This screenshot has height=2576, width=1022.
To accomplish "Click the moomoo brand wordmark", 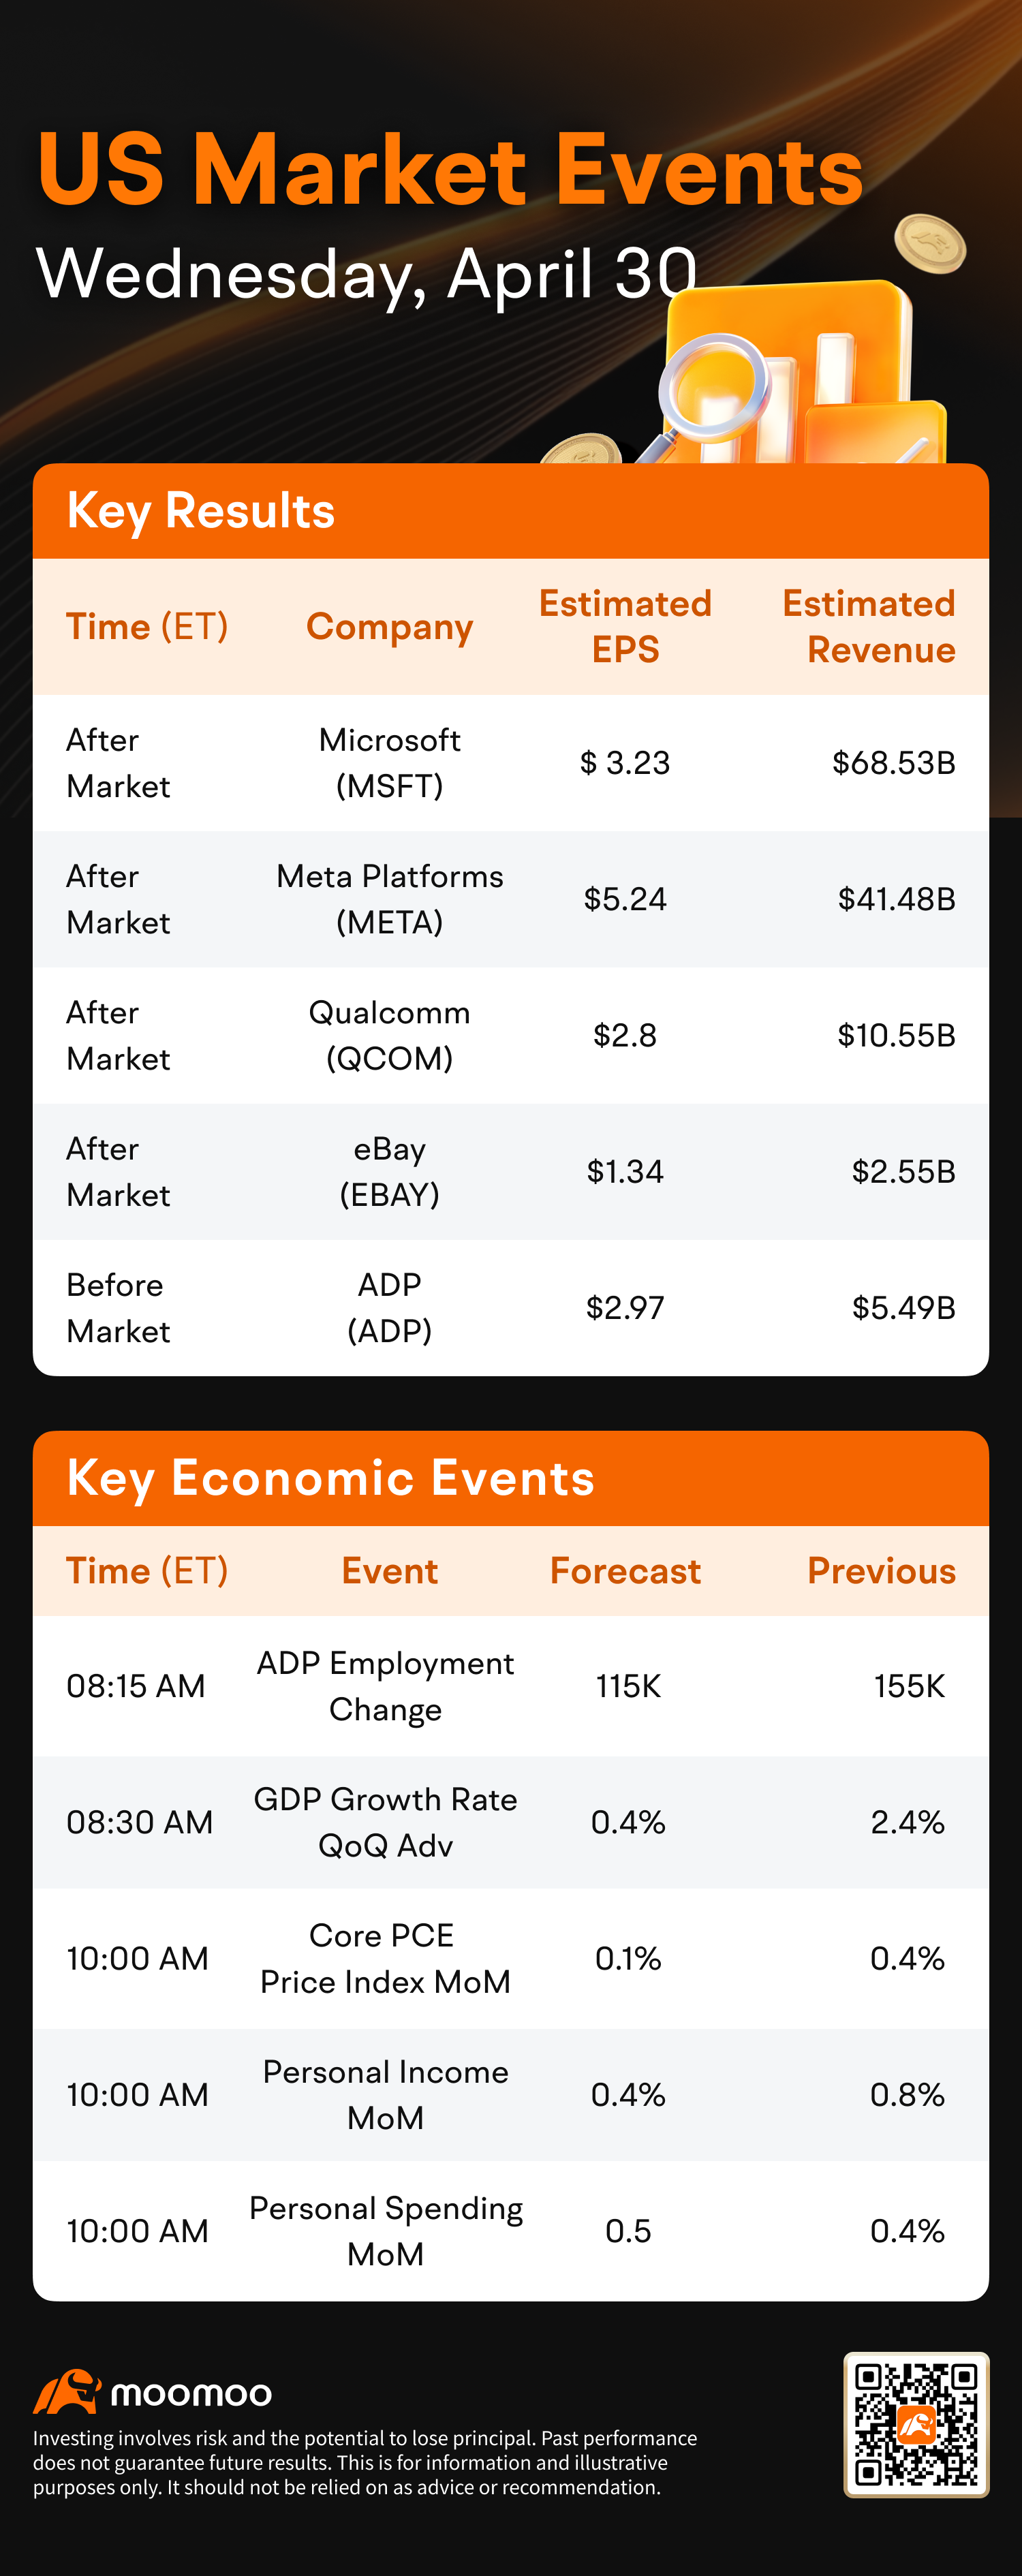I will (x=191, y=2393).
